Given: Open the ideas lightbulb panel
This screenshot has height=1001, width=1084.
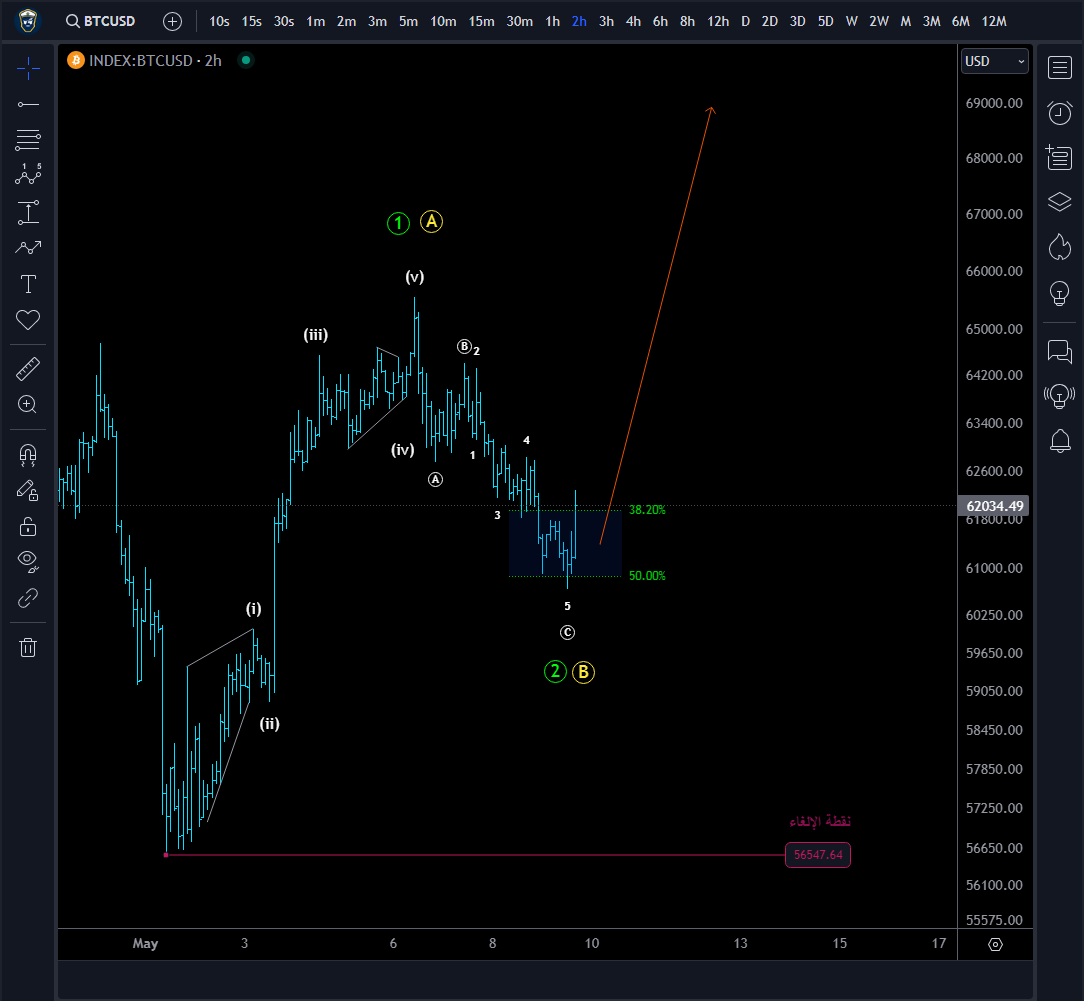Looking at the screenshot, I should (x=1060, y=293).
